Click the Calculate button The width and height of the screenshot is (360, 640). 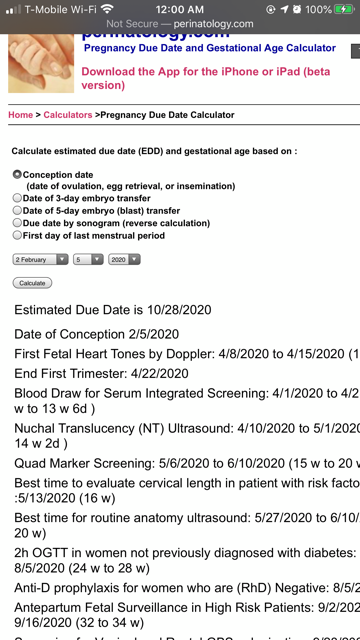point(32,283)
